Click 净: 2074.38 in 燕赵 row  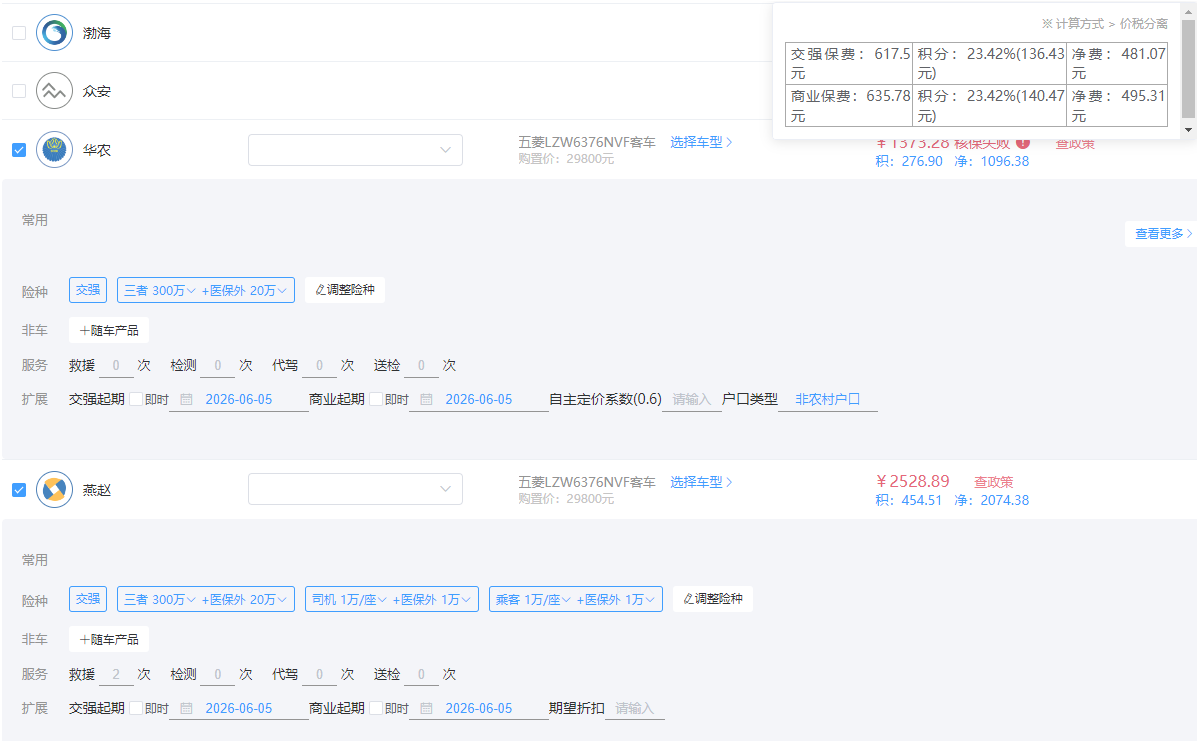pos(992,501)
